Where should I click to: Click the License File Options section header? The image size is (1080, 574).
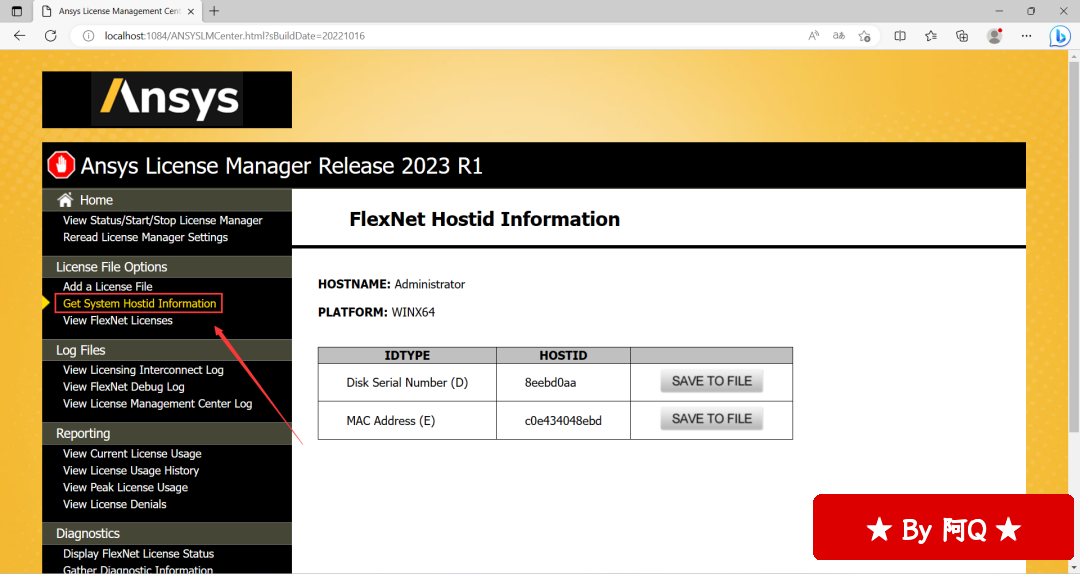pyautogui.click(x=167, y=267)
